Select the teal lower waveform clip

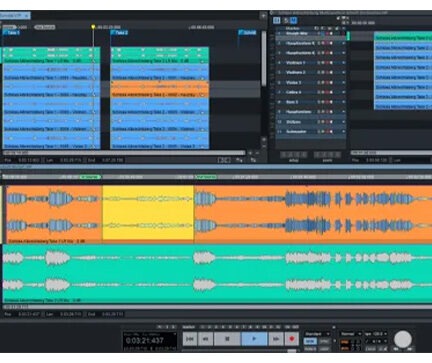217,273
